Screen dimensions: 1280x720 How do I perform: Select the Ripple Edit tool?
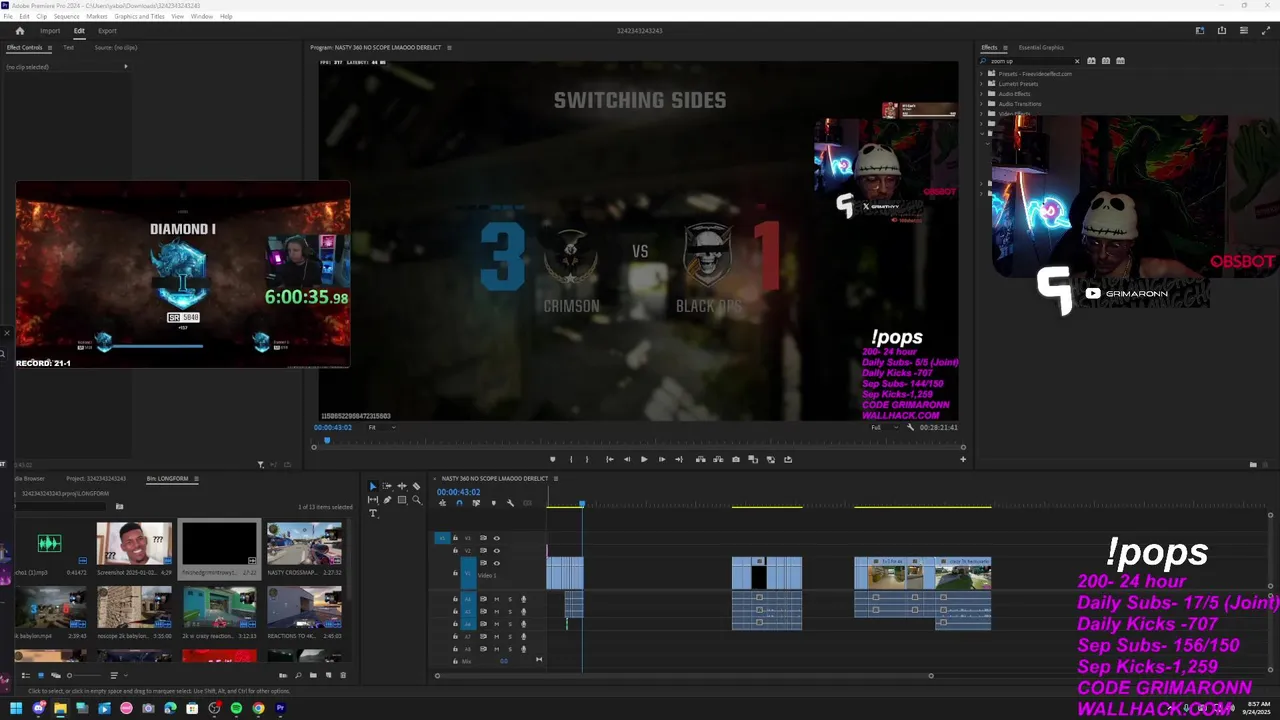(x=402, y=486)
